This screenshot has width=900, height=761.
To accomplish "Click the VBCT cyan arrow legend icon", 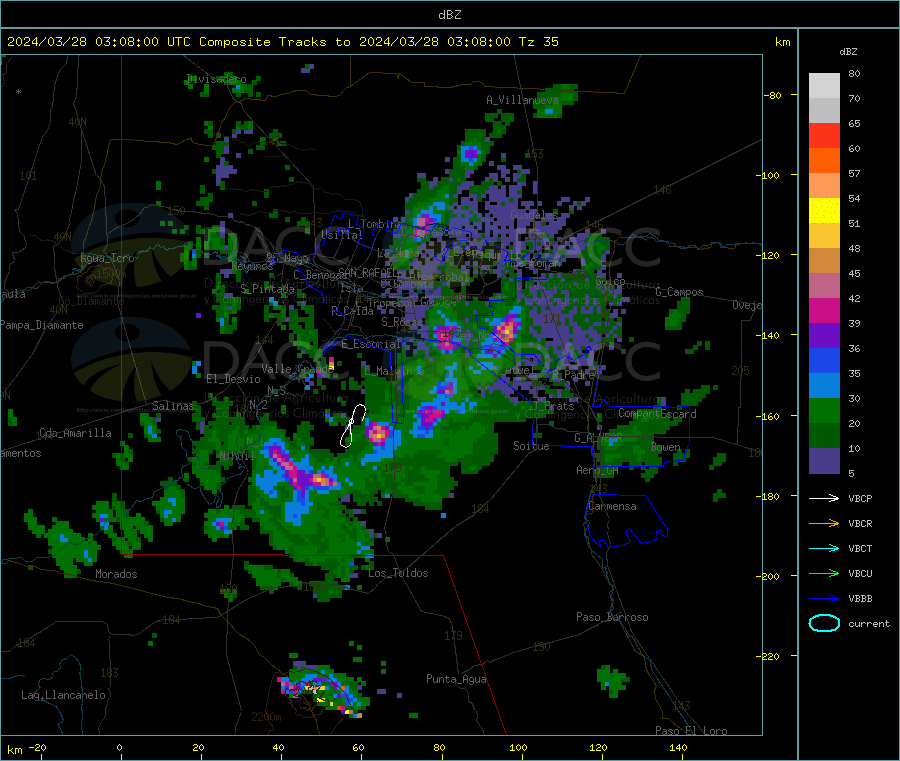I will tap(824, 549).
